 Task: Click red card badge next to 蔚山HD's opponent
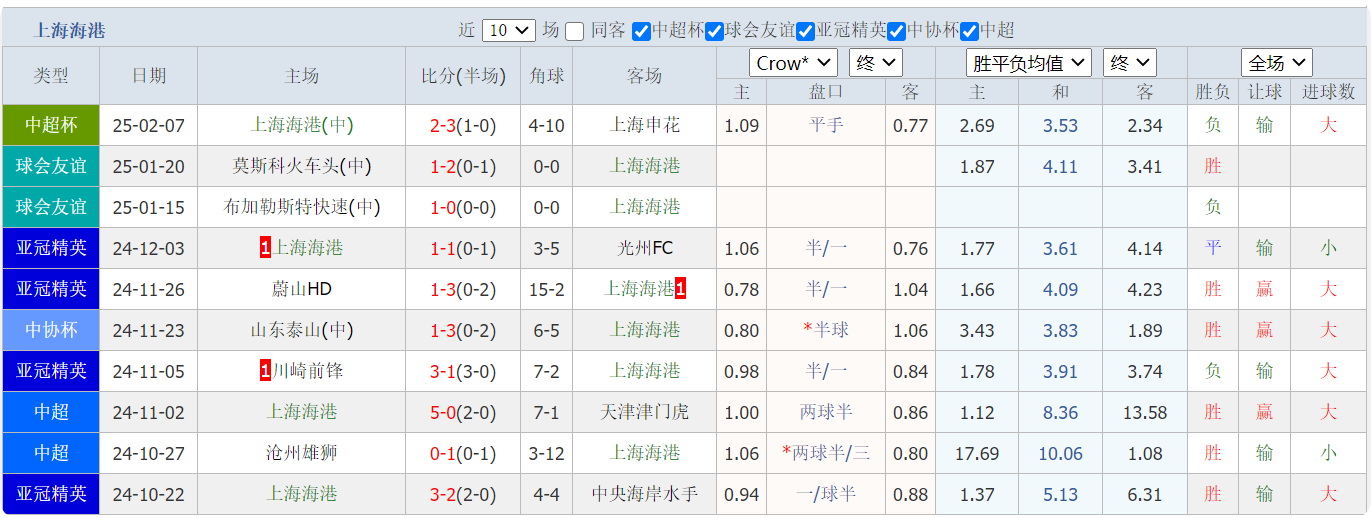pos(681,289)
